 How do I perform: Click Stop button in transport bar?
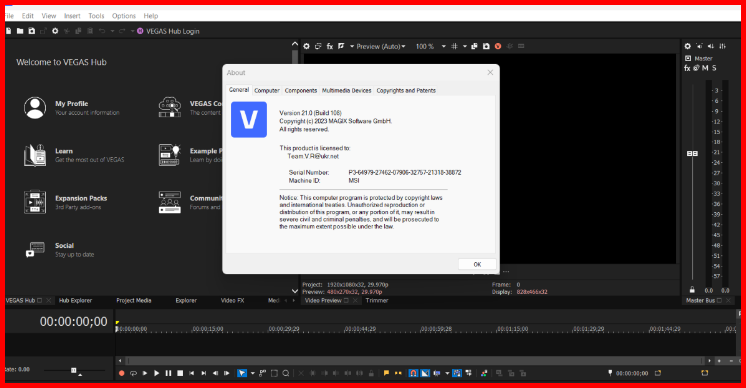click(x=180, y=373)
